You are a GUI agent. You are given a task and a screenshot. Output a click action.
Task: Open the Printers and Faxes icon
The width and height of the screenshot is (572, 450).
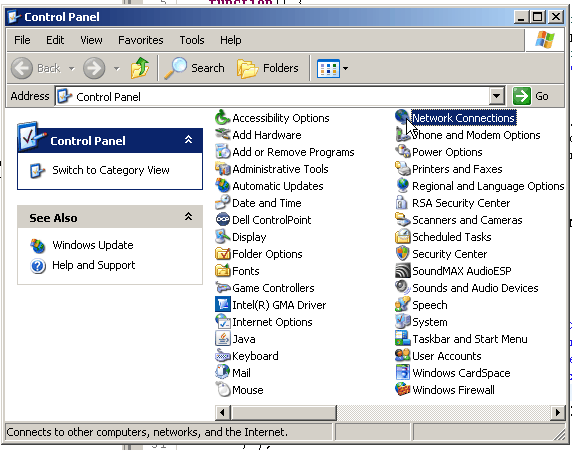[402, 169]
